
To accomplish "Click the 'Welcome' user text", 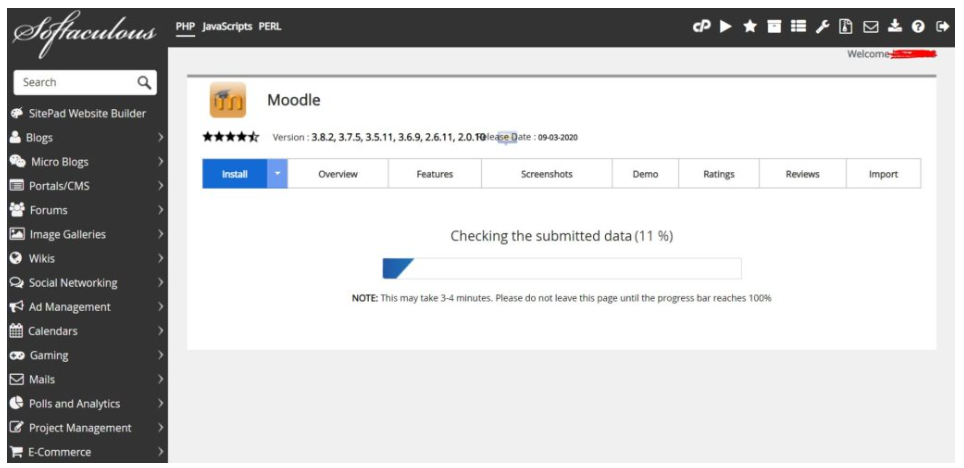I will tap(868, 54).
